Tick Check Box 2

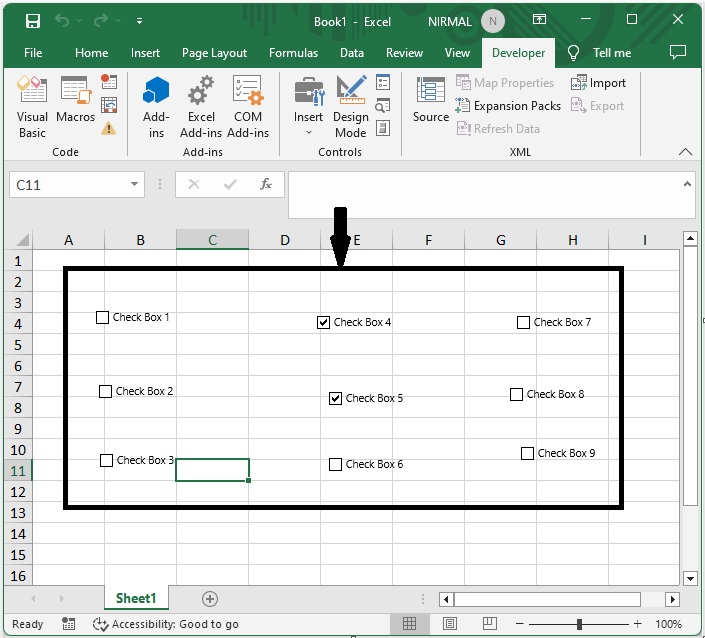click(105, 391)
